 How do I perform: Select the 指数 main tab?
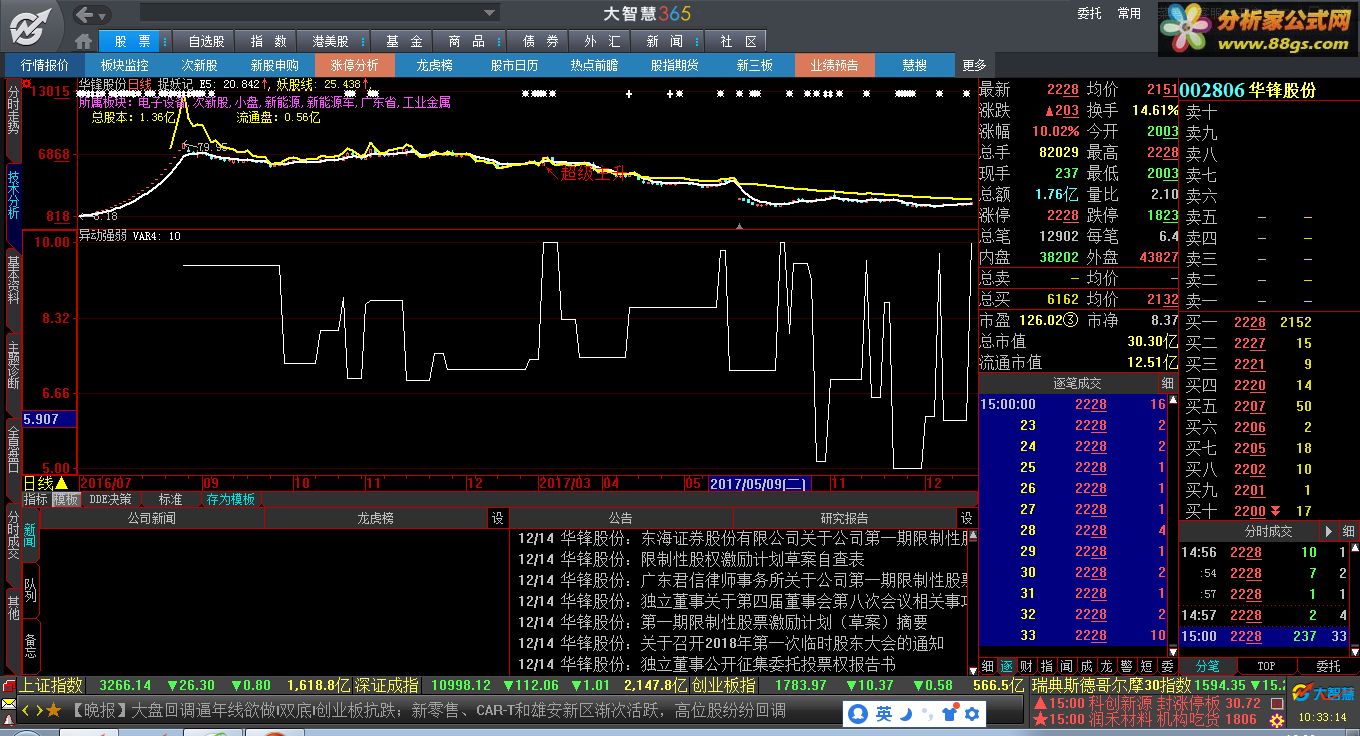(x=268, y=41)
